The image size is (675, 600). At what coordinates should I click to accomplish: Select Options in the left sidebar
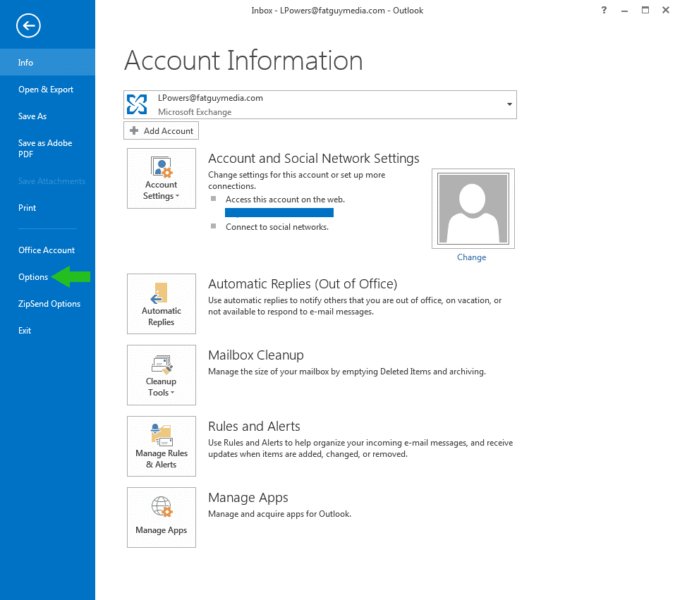33,277
